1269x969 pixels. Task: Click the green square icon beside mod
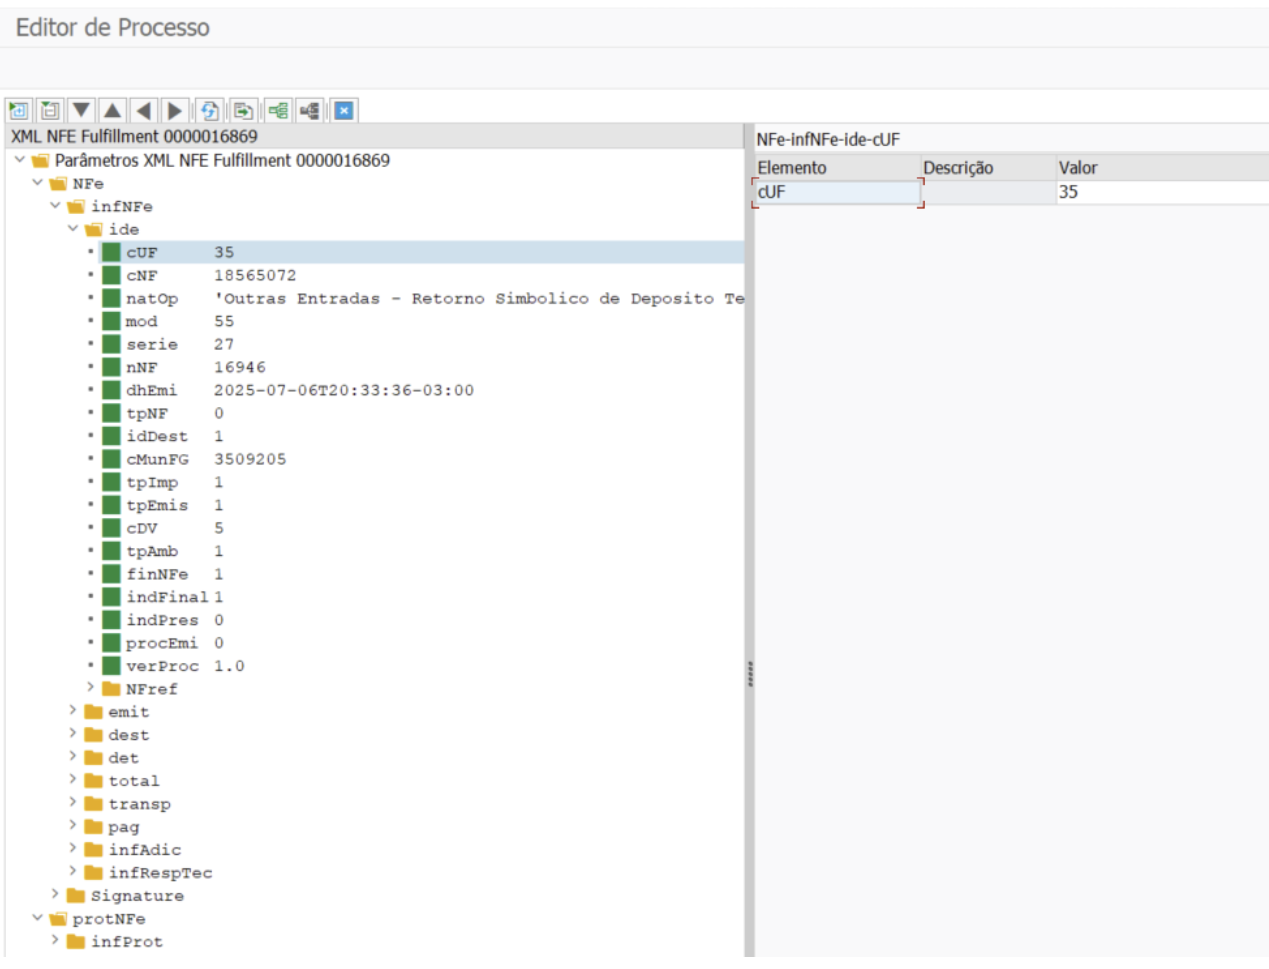(x=111, y=321)
